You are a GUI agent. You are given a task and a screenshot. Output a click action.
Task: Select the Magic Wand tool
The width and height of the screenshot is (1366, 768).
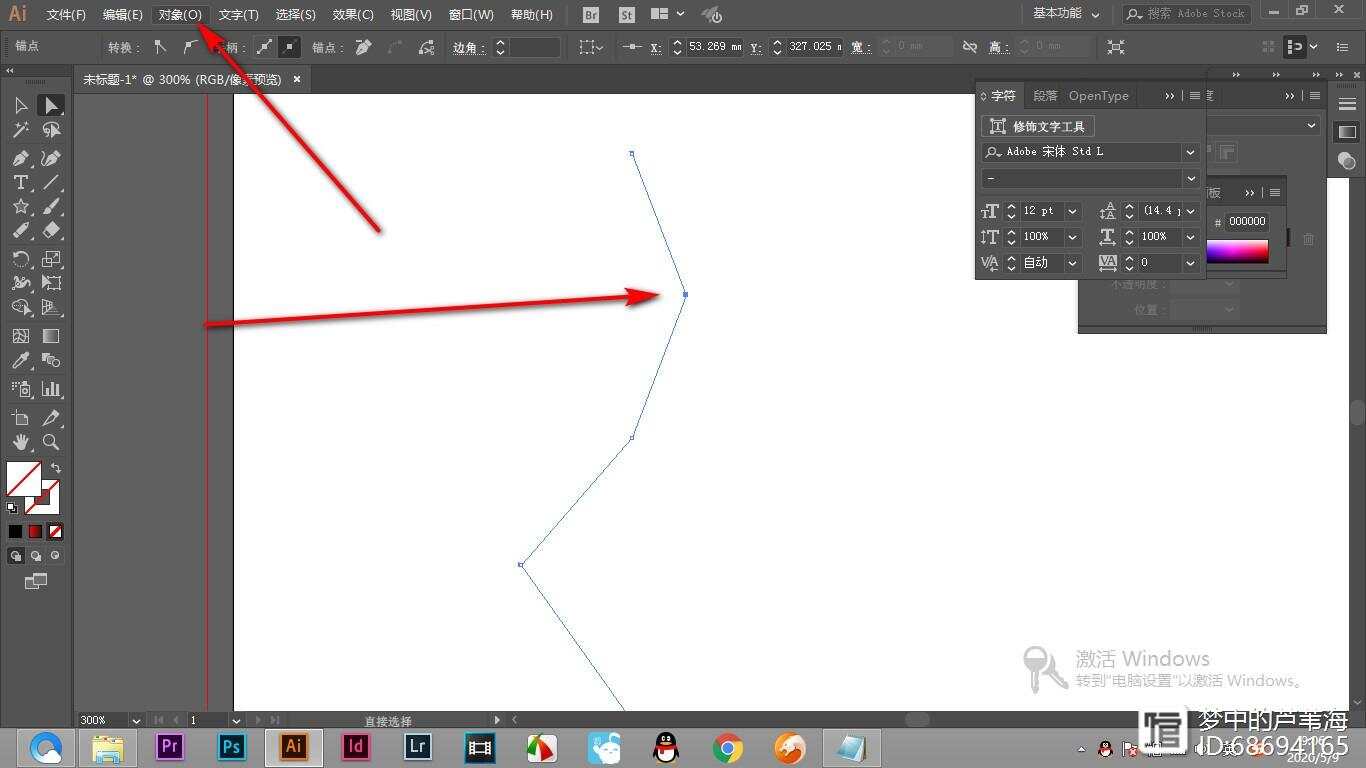click(x=21, y=130)
